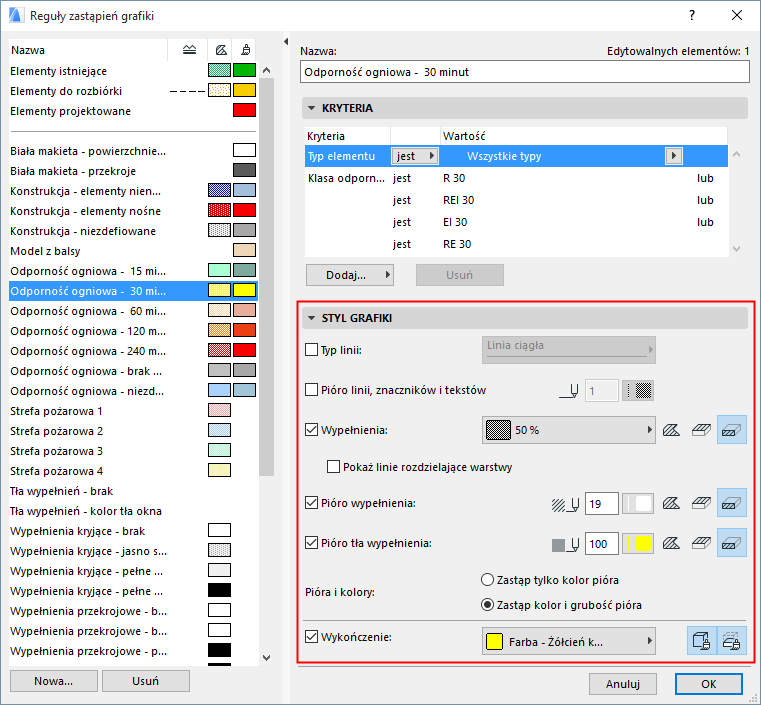Image resolution: width=761 pixels, height=705 pixels.
Task: Toggle cut fill icon in Wypełnienia row
Action: coord(731,430)
